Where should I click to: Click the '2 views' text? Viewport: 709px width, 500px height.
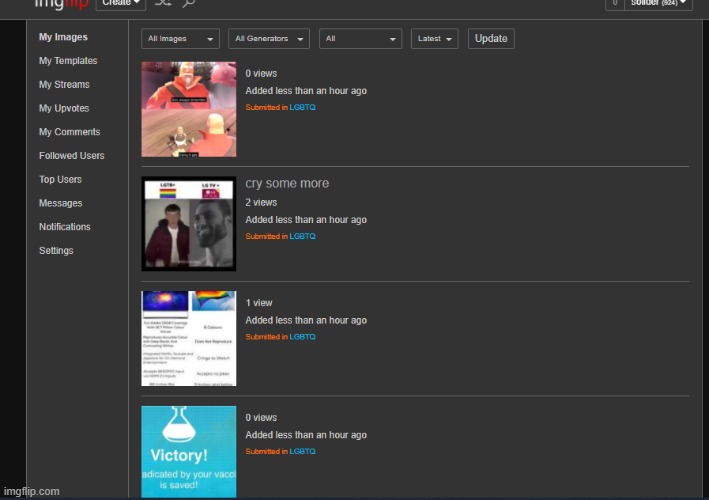coord(261,203)
